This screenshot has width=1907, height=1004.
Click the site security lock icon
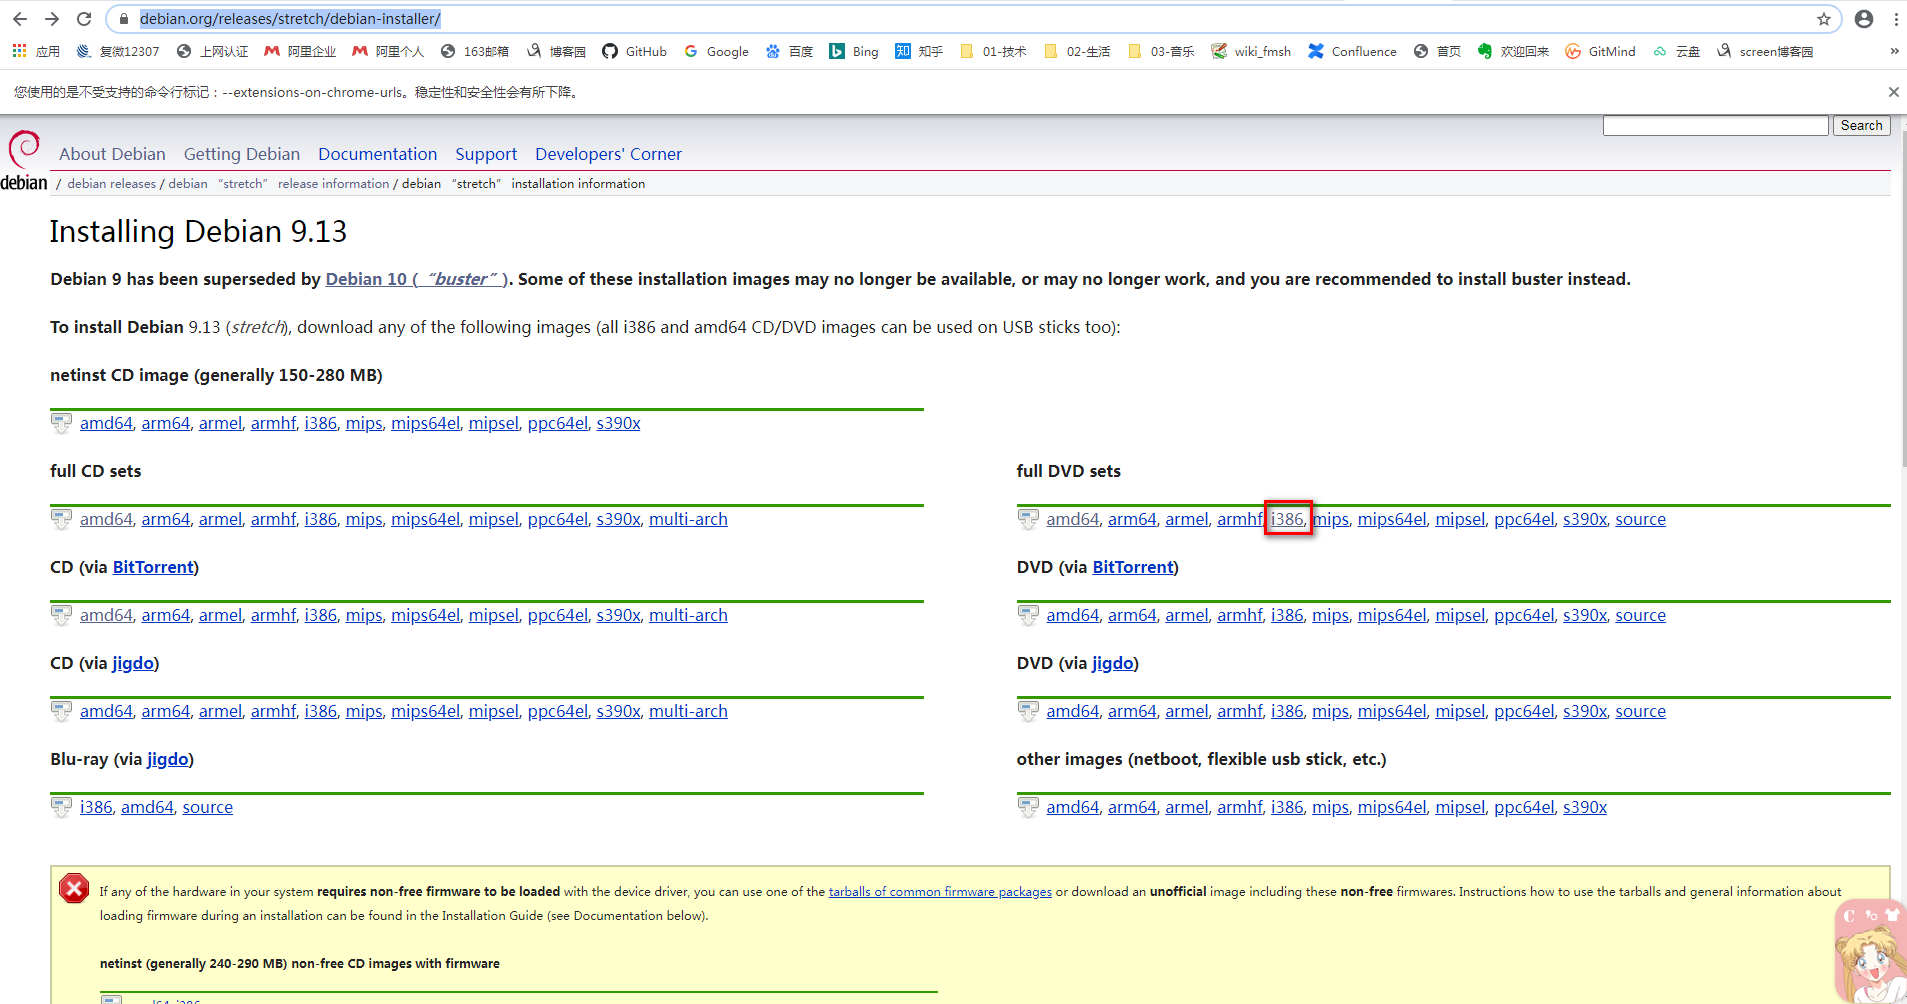tap(123, 19)
